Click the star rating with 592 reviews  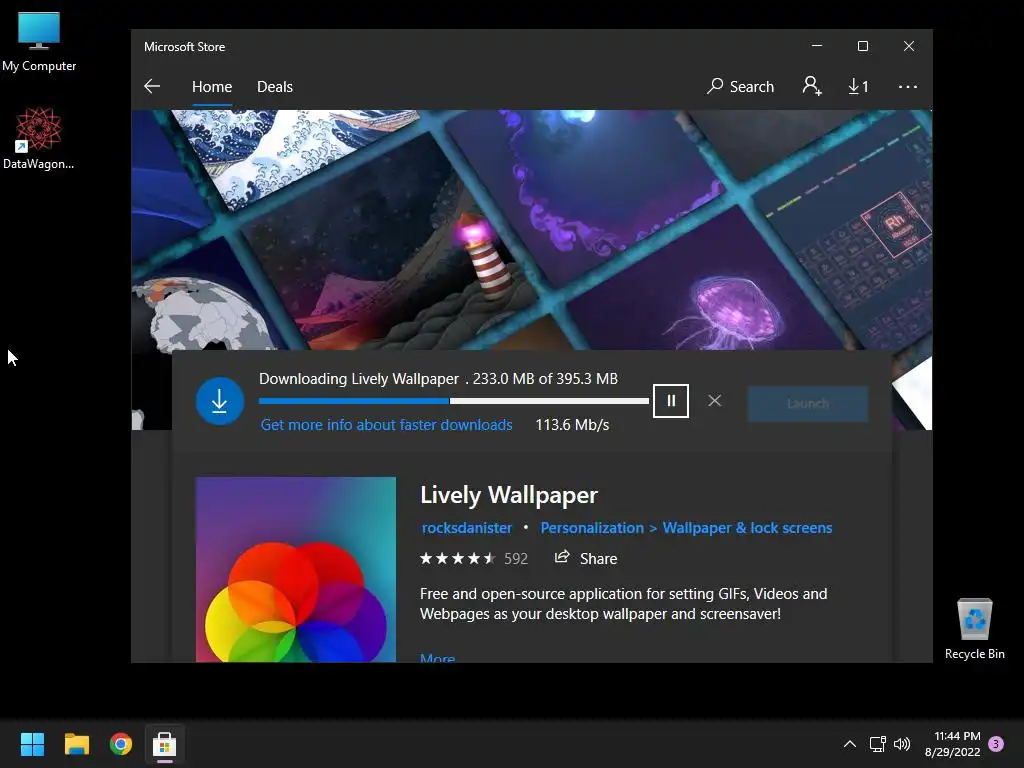[x=473, y=558]
